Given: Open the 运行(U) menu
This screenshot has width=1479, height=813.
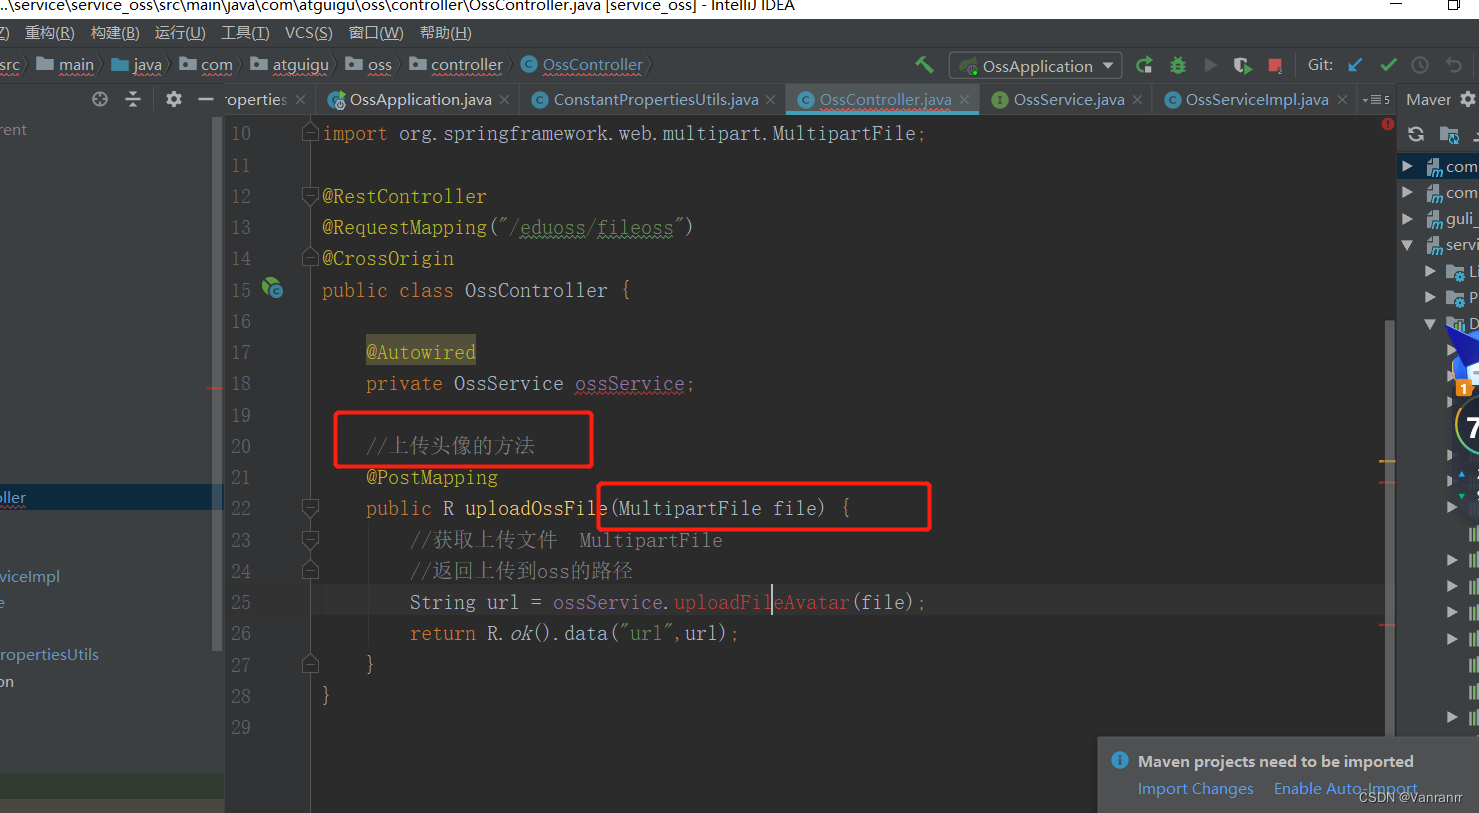Looking at the screenshot, I should (x=180, y=33).
